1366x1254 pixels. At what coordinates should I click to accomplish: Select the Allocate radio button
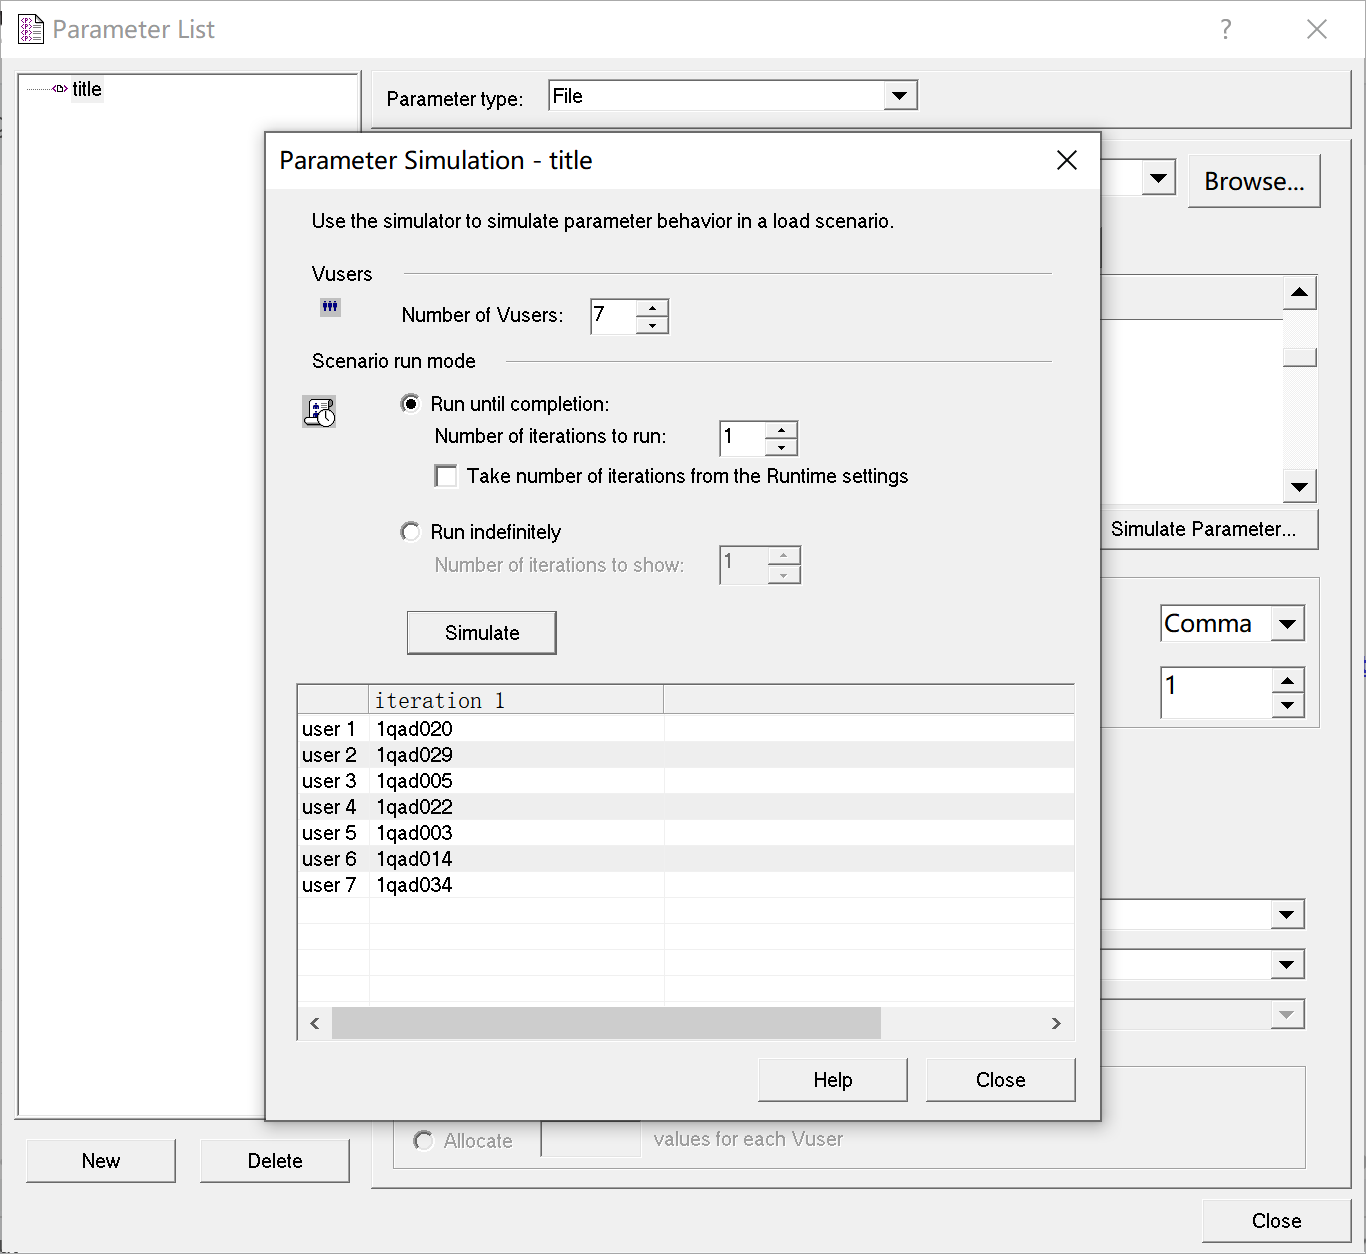tap(423, 1140)
